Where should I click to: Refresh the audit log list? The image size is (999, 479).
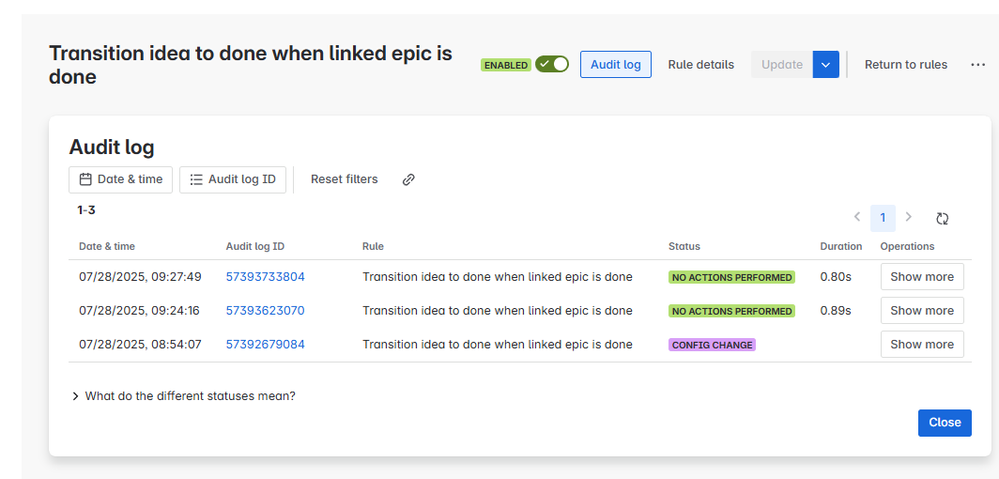tap(942, 218)
